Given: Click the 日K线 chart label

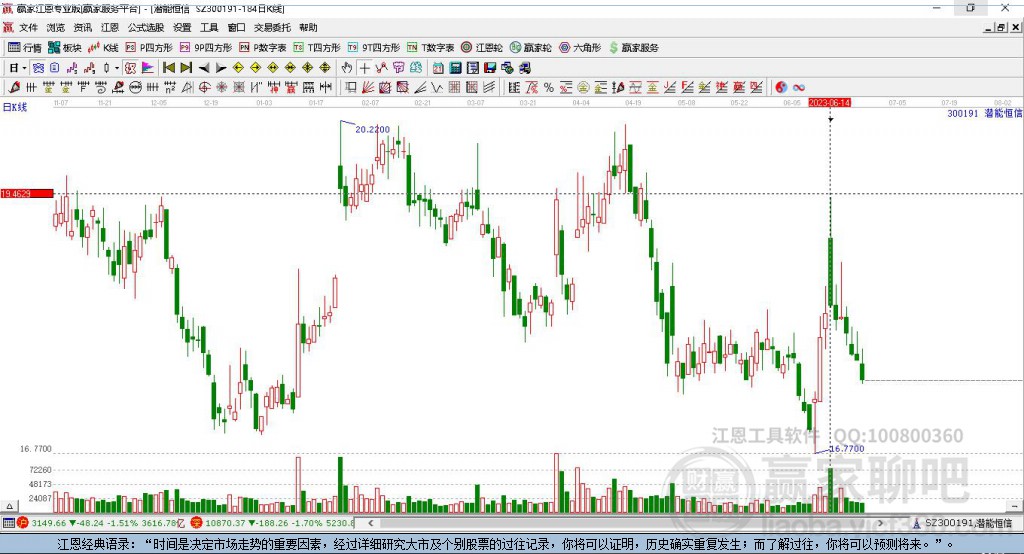Looking at the screenshot, I should [15, 107].
